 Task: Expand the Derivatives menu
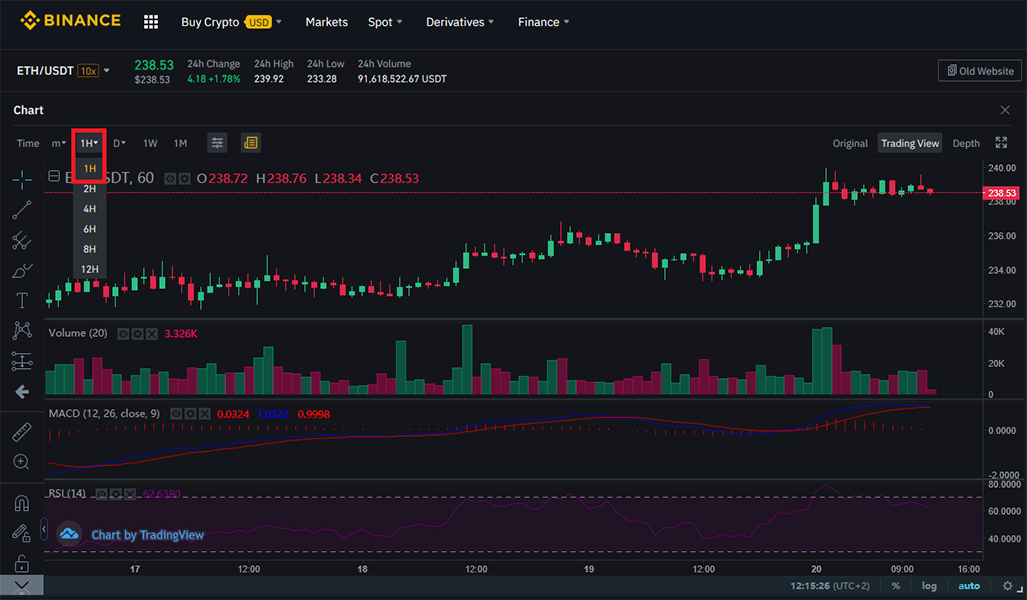(460, 22)
